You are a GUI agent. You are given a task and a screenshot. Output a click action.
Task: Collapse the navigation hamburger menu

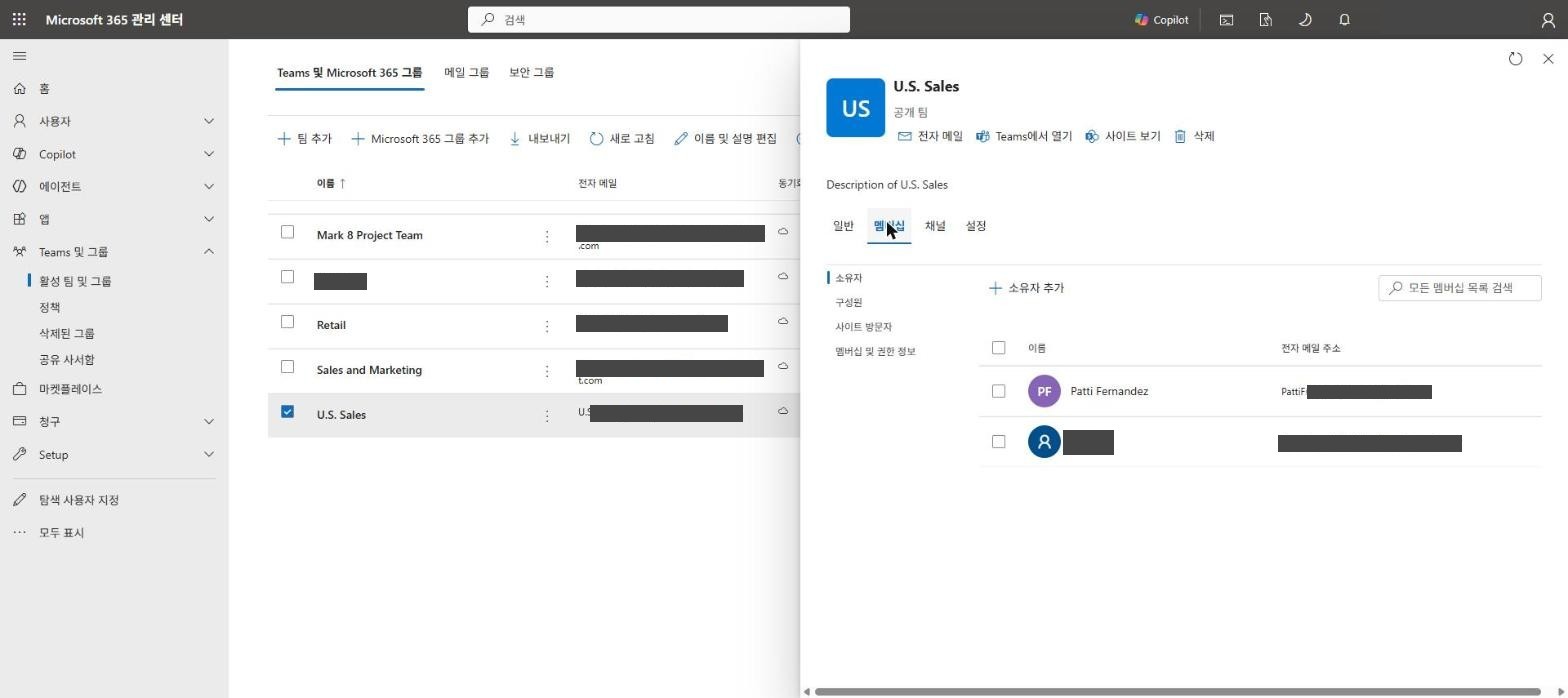19,56
